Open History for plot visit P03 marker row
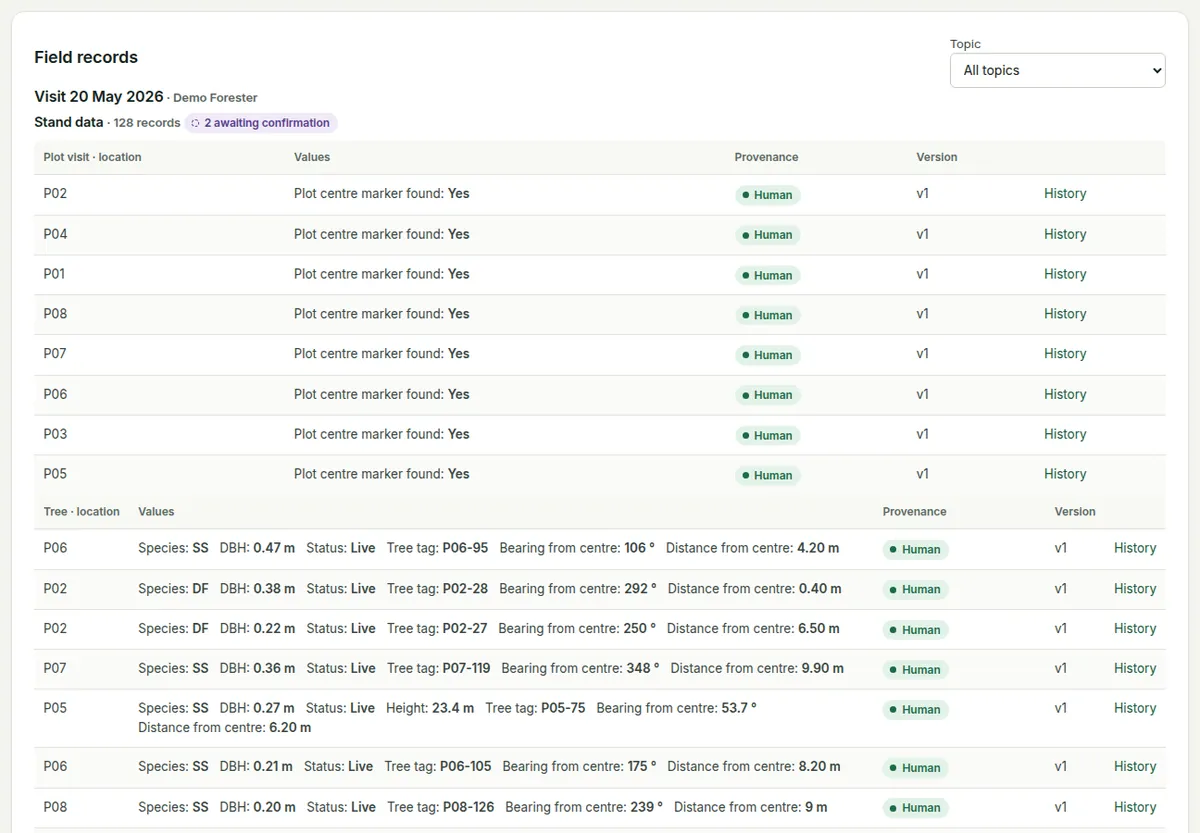Image resolution: width=1200 pixels, height=833 pixels. pos(1065,434)
